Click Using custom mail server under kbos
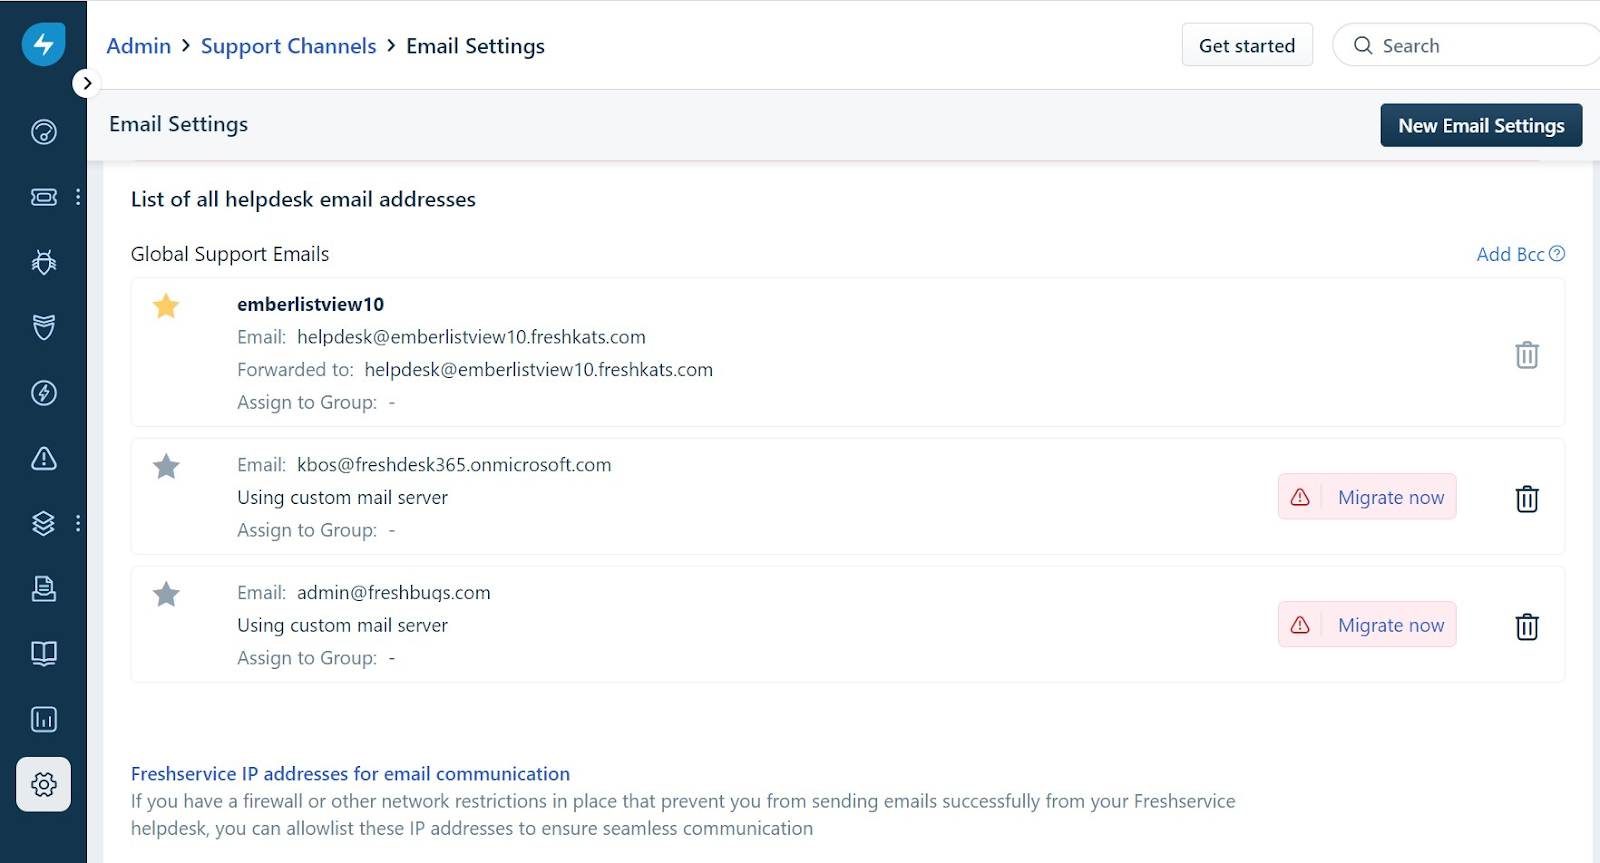Screen dimensions: 1600x863 [342, 497]
